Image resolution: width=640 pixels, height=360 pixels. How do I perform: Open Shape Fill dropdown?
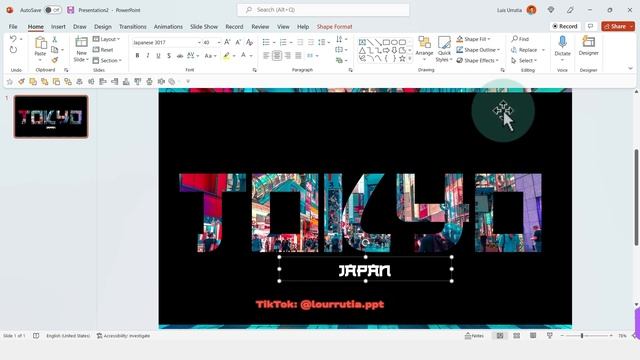(x=473, y=39)
